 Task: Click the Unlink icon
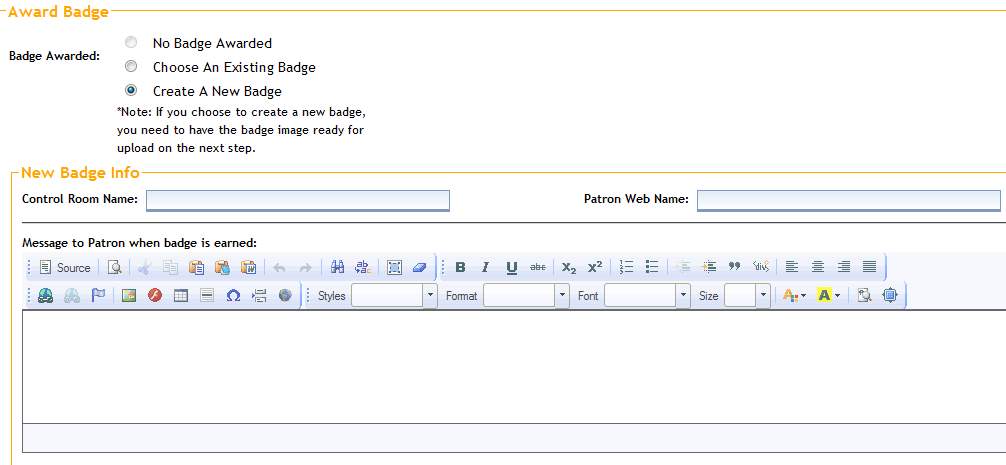[x=72, y=296]
